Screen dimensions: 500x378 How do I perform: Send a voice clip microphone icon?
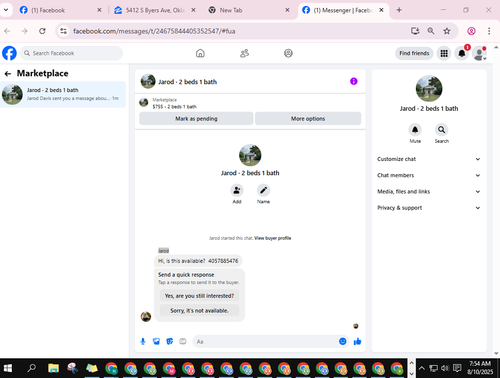point(143,341)
